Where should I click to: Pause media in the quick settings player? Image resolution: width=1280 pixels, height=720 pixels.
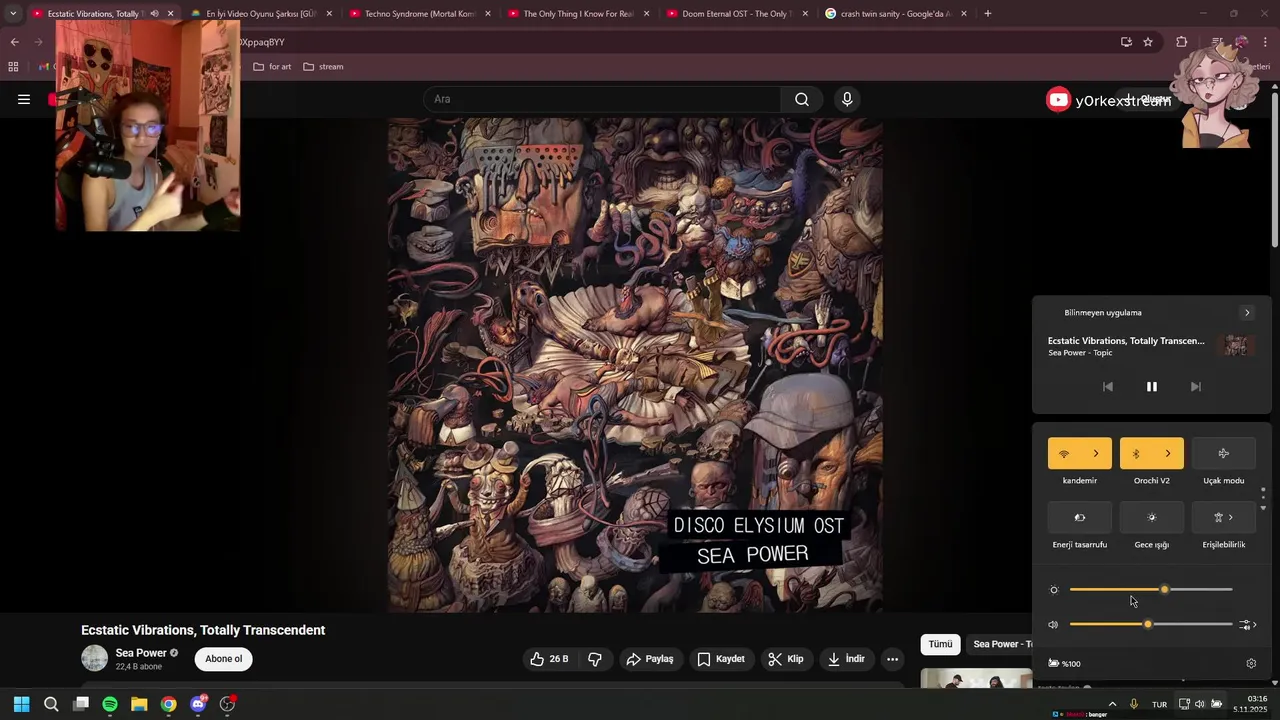pyautogui.click(x=1152, y=387)
